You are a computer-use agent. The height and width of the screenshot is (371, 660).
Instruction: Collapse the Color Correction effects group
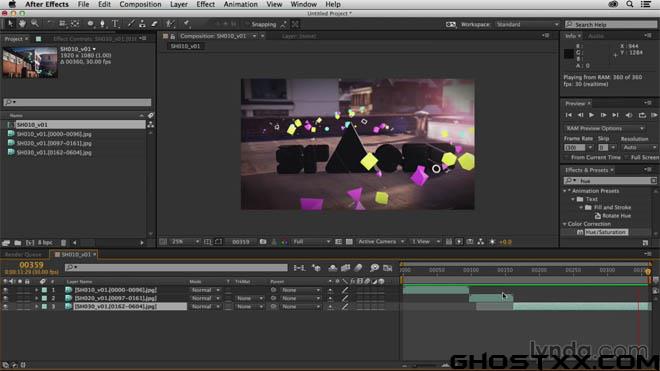pyautogui.click(x=565, y=224)
